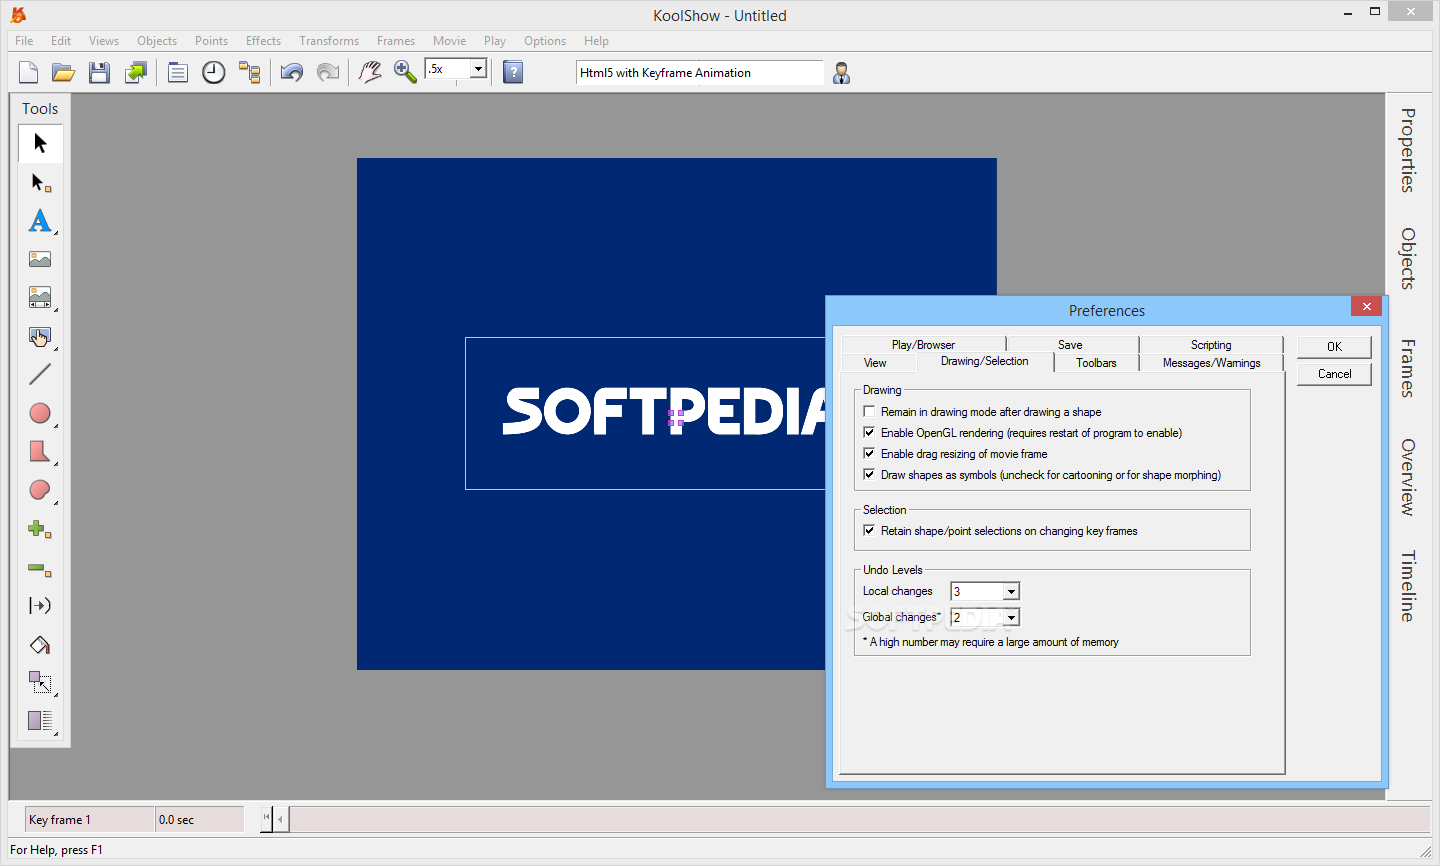Select the point selection tool

coord(40,183)
